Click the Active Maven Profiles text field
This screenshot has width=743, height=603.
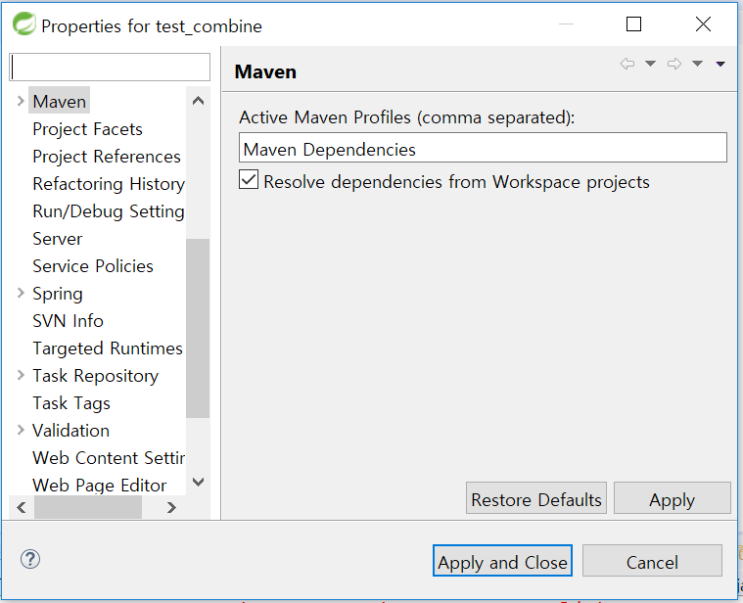[483, 148]
